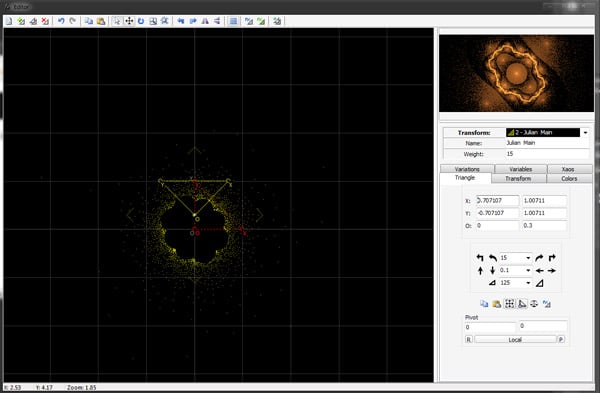Activate the Rotate mode tool
Screen dimensions: 600x393
pos(141,21)
